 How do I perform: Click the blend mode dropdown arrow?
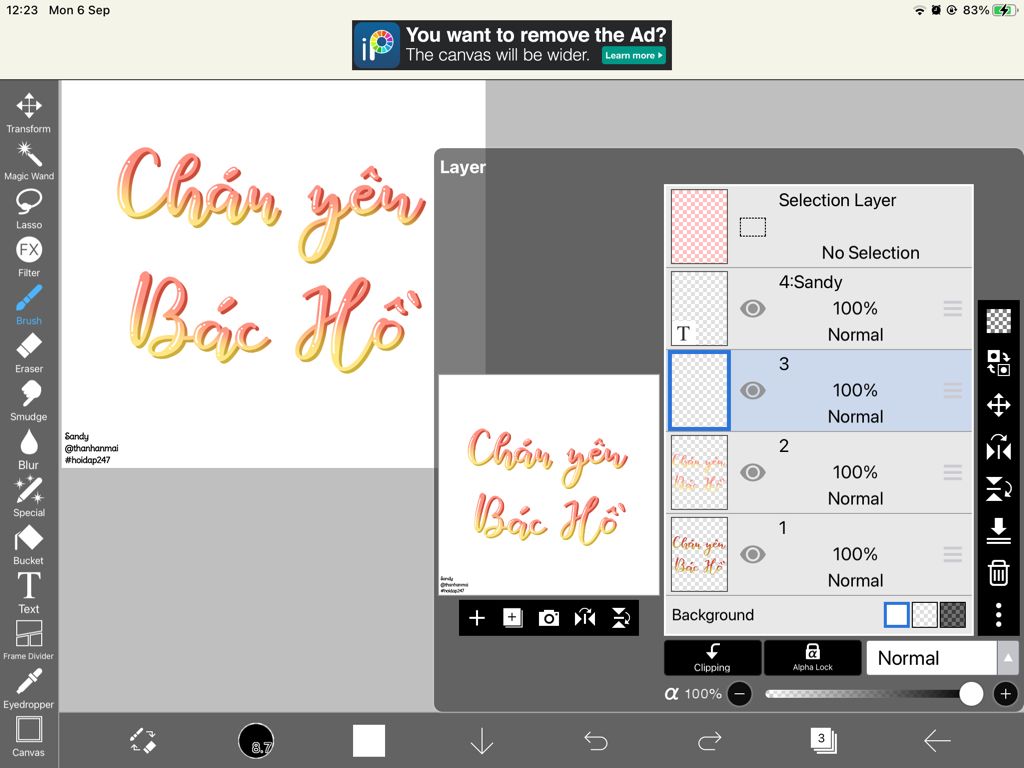point(1008,658)
